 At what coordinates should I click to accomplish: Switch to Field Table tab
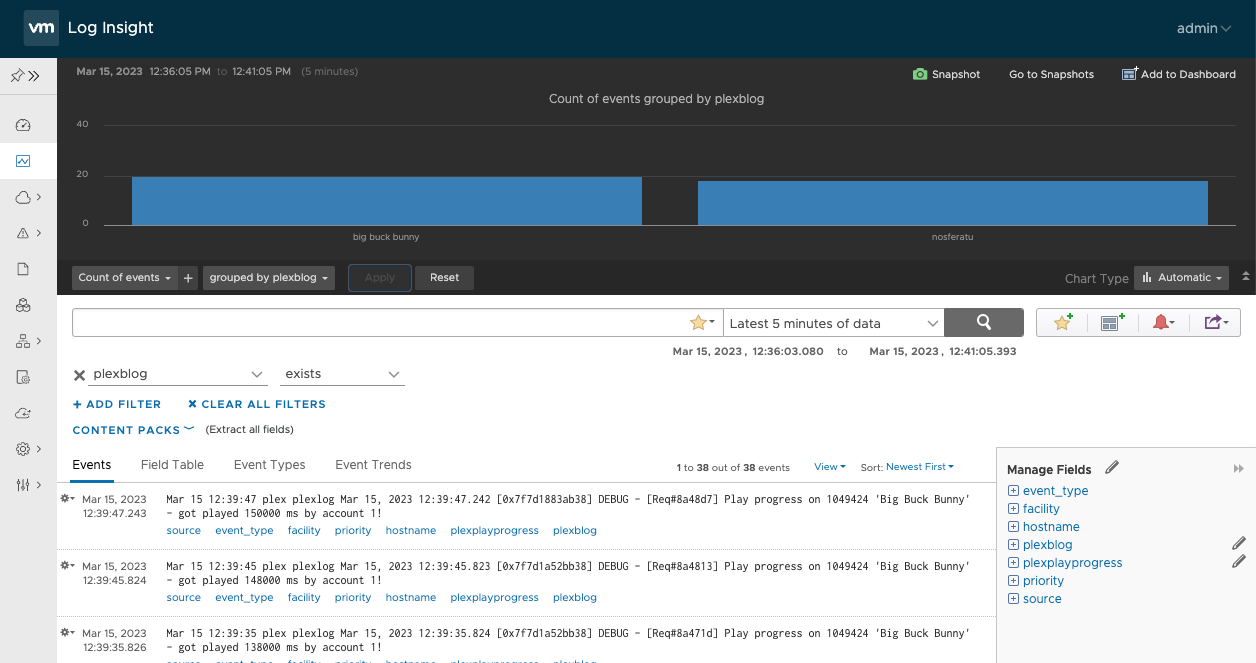coord(172,465)
